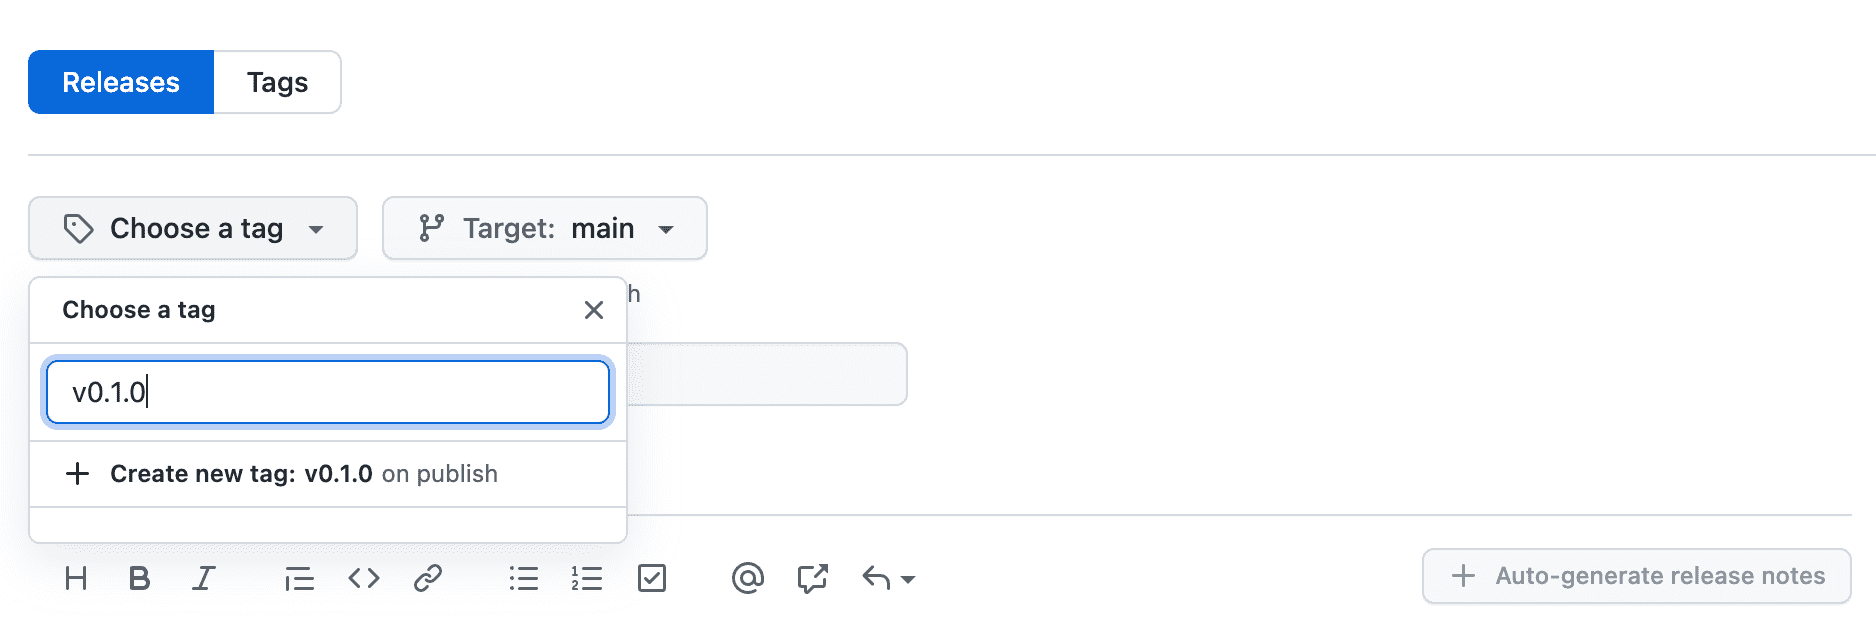Insert an unordered list
This screenshot has width=1876, height=618.
[x=524, y=578]
